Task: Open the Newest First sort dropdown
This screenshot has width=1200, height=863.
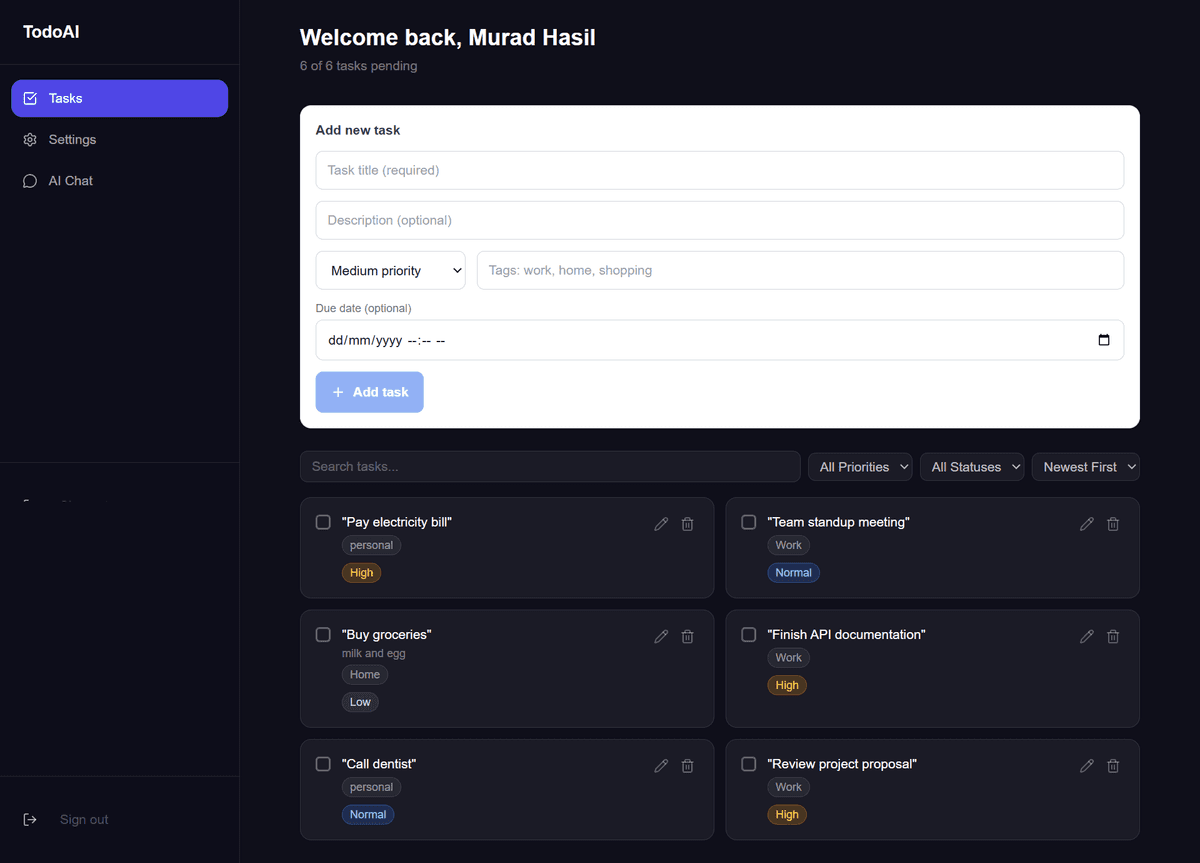Action: click(1085, 466)
